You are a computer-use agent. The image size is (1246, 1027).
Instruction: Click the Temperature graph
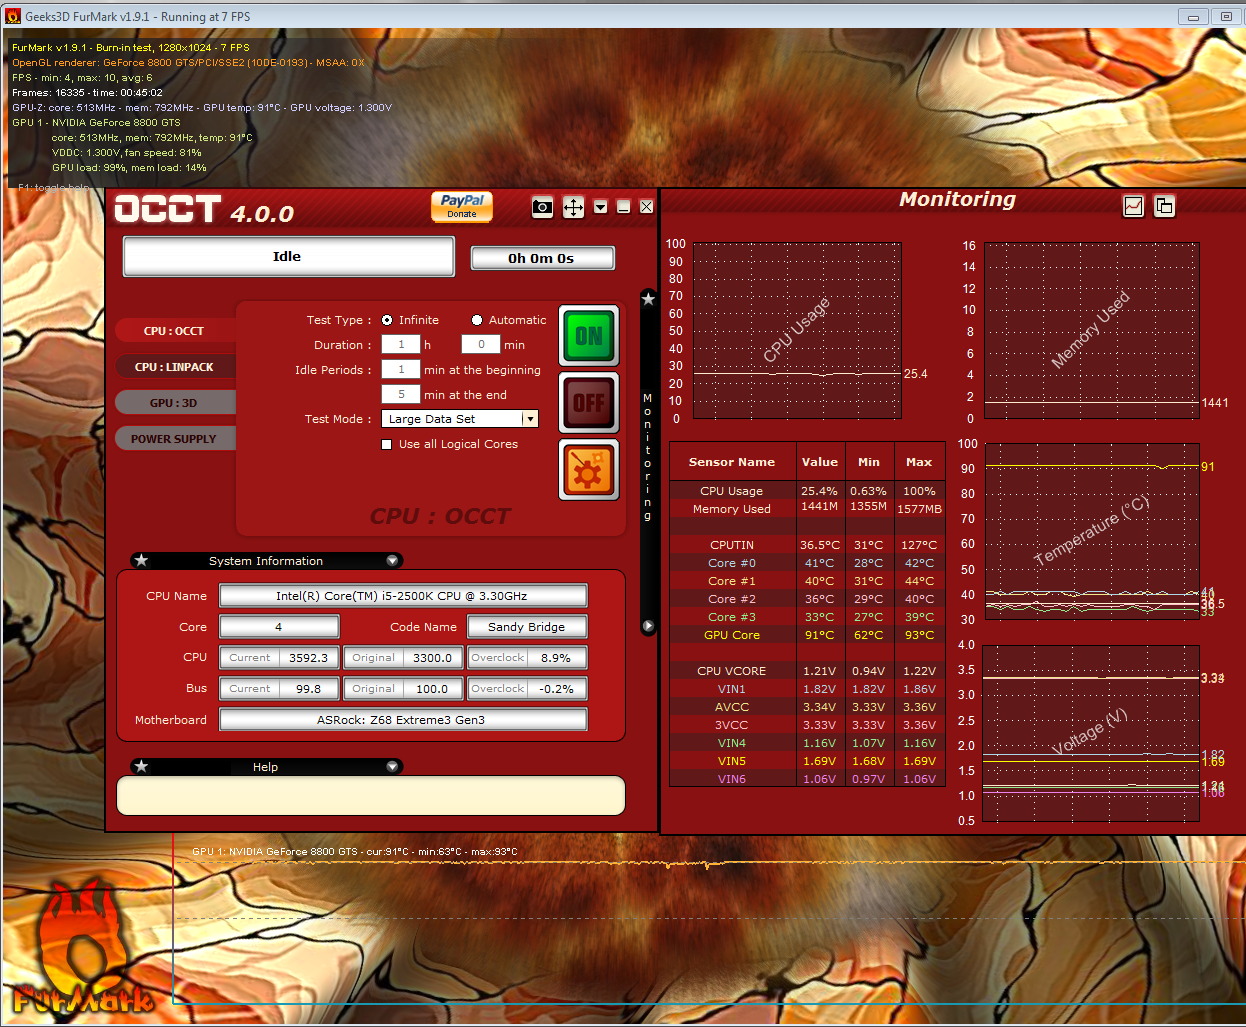coord(1092,532)
